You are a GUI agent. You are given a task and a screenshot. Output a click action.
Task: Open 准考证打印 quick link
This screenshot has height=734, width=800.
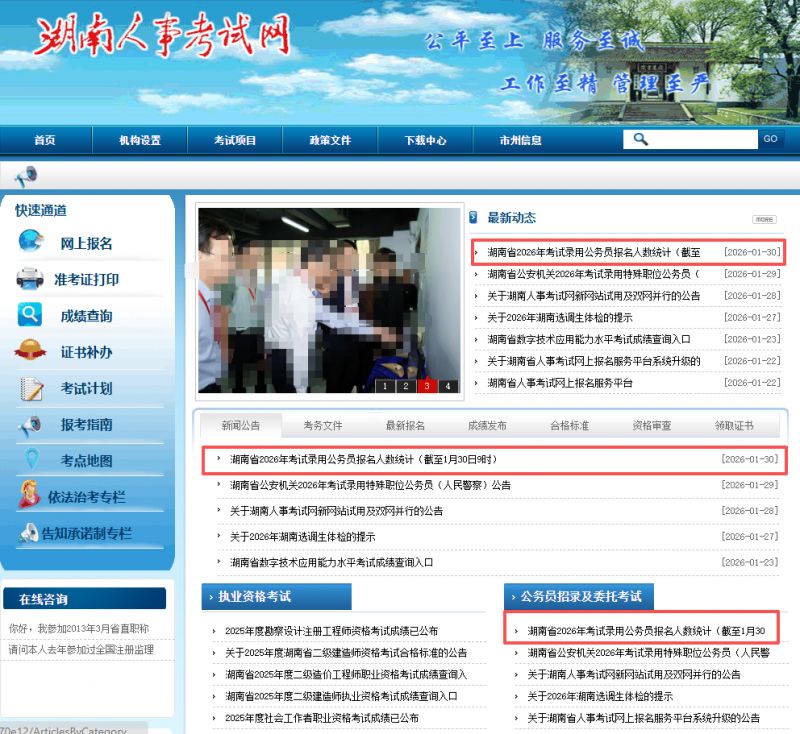point(86,280)
